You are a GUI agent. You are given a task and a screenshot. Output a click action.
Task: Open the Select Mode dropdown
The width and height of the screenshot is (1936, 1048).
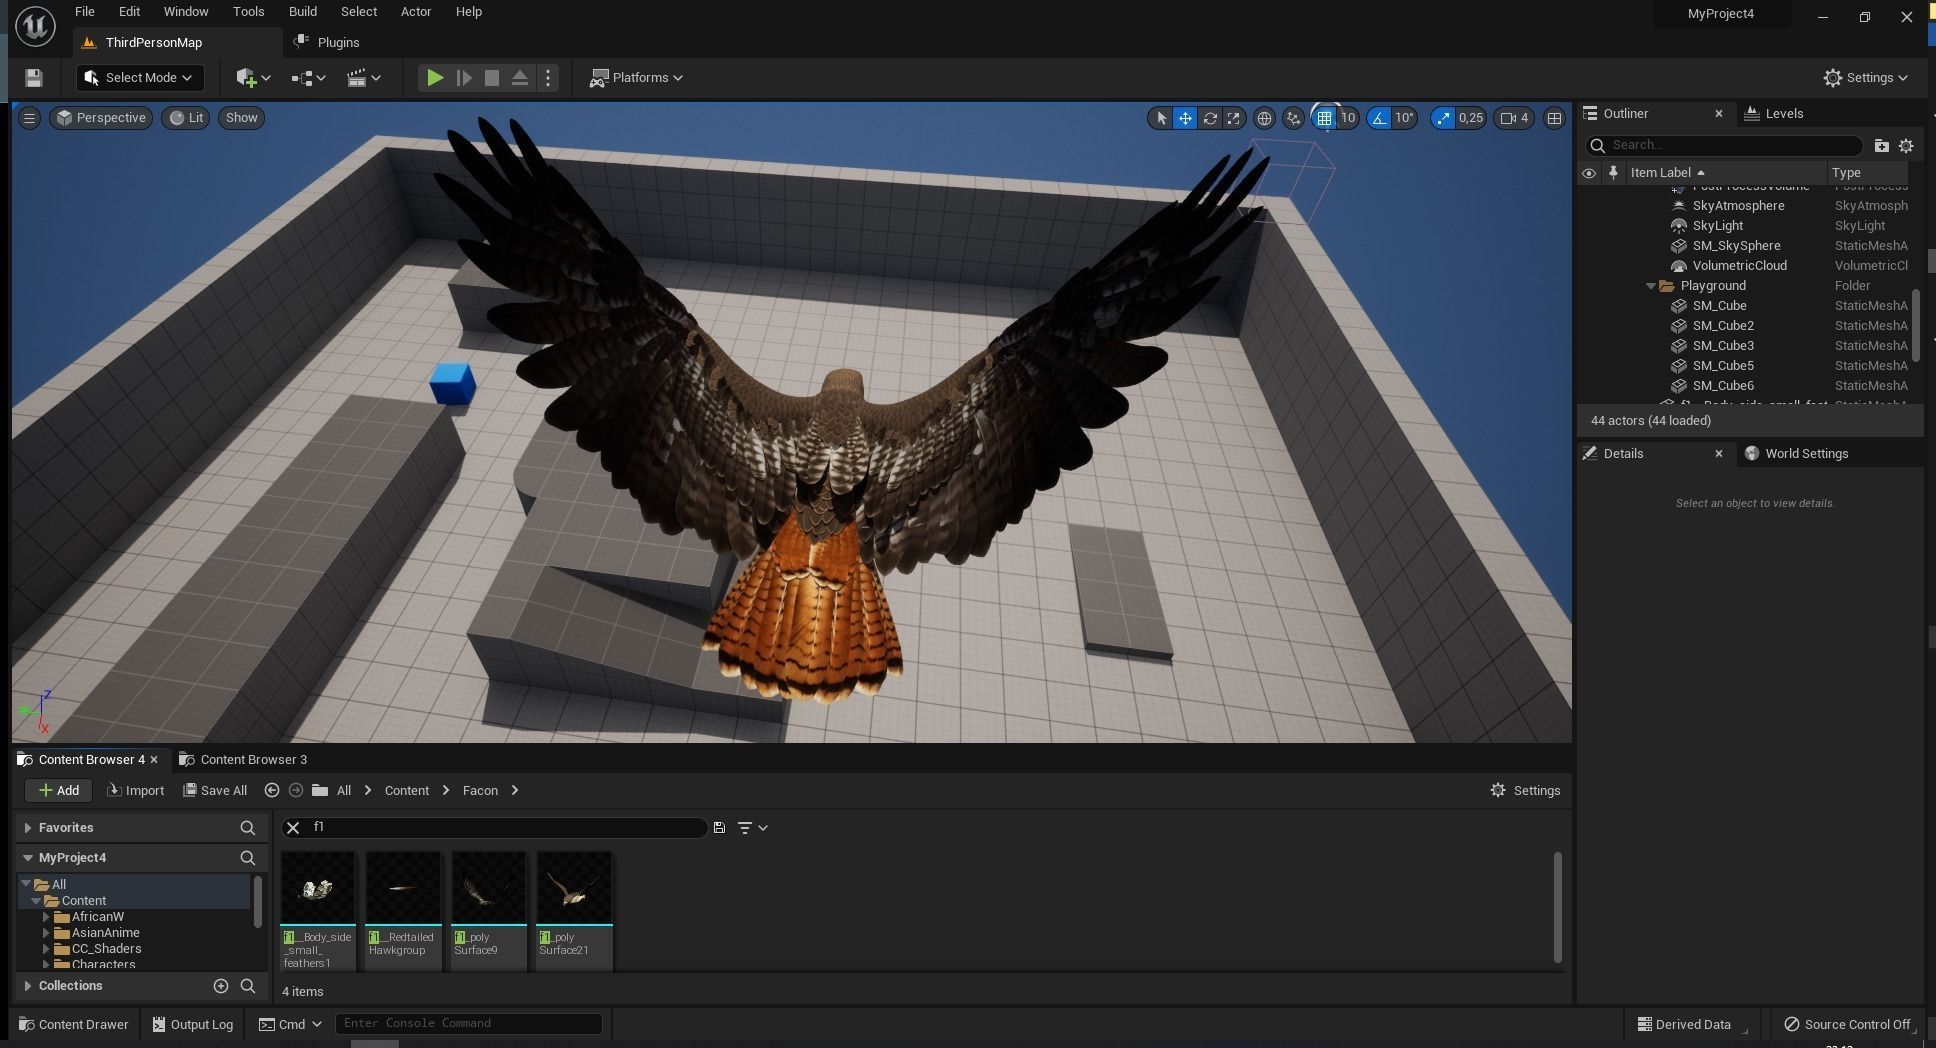(140, 78)
